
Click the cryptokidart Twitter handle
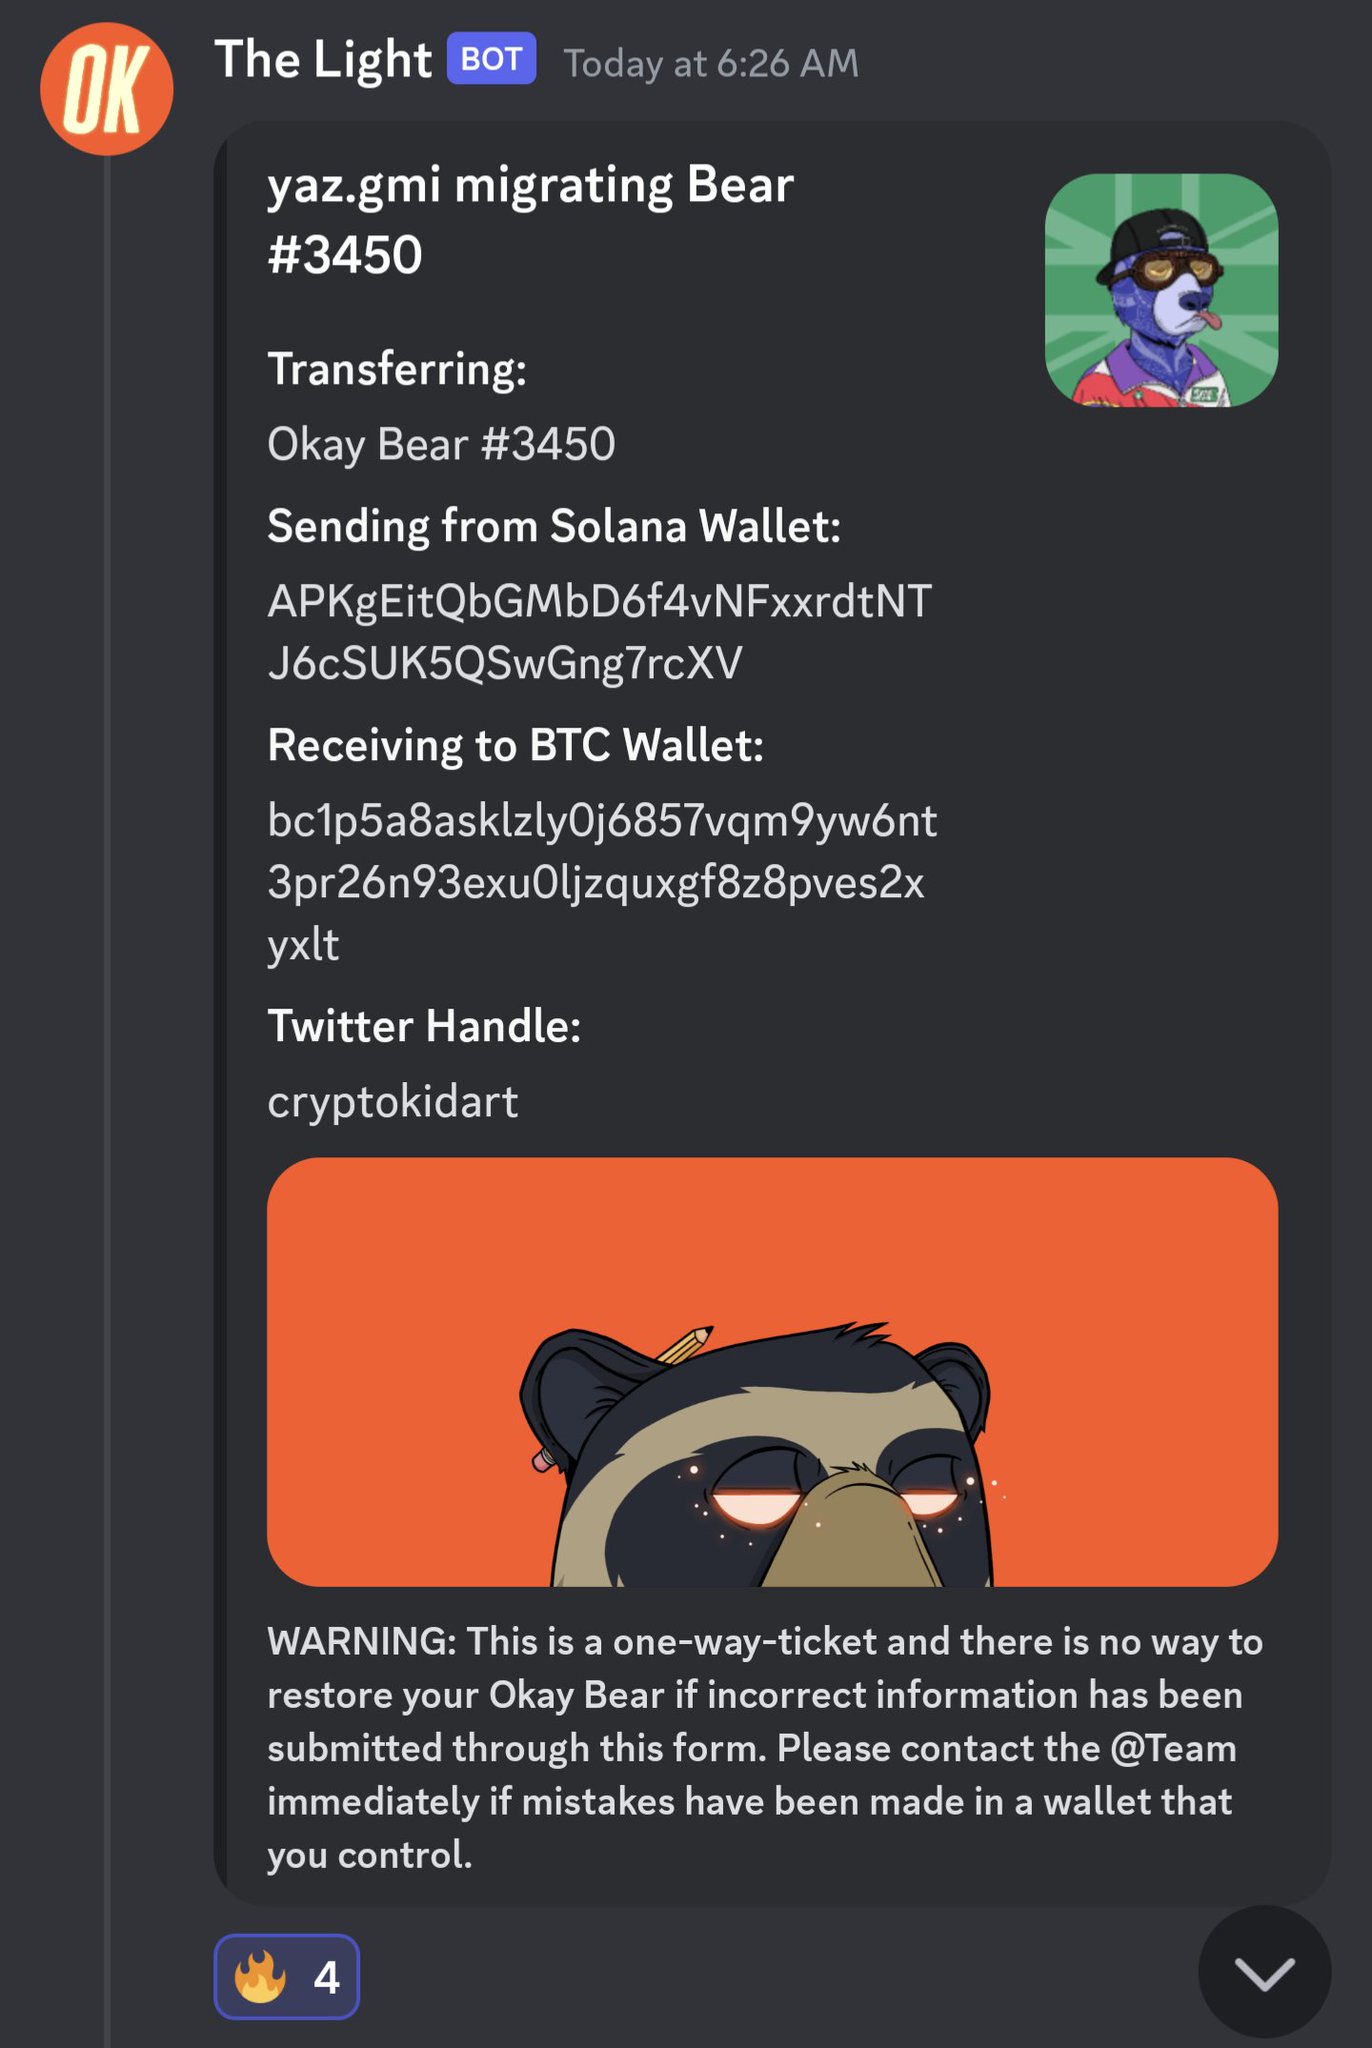coord(392,1102)
